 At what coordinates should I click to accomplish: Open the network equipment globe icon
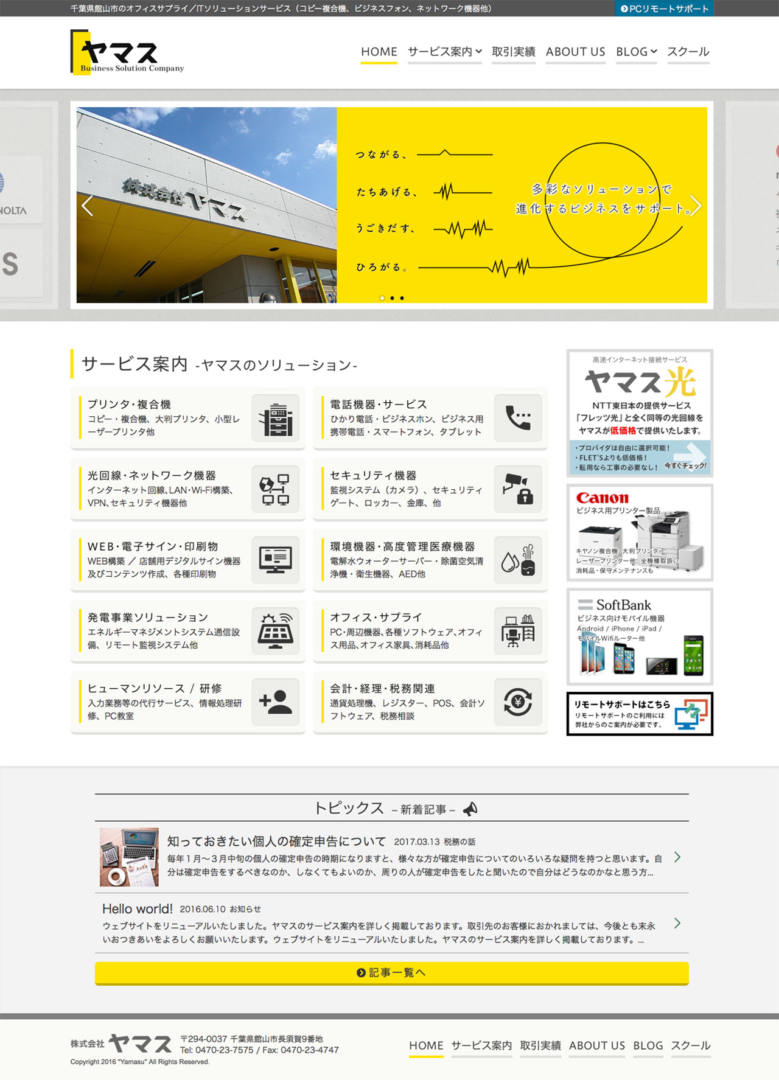point(275,489)
